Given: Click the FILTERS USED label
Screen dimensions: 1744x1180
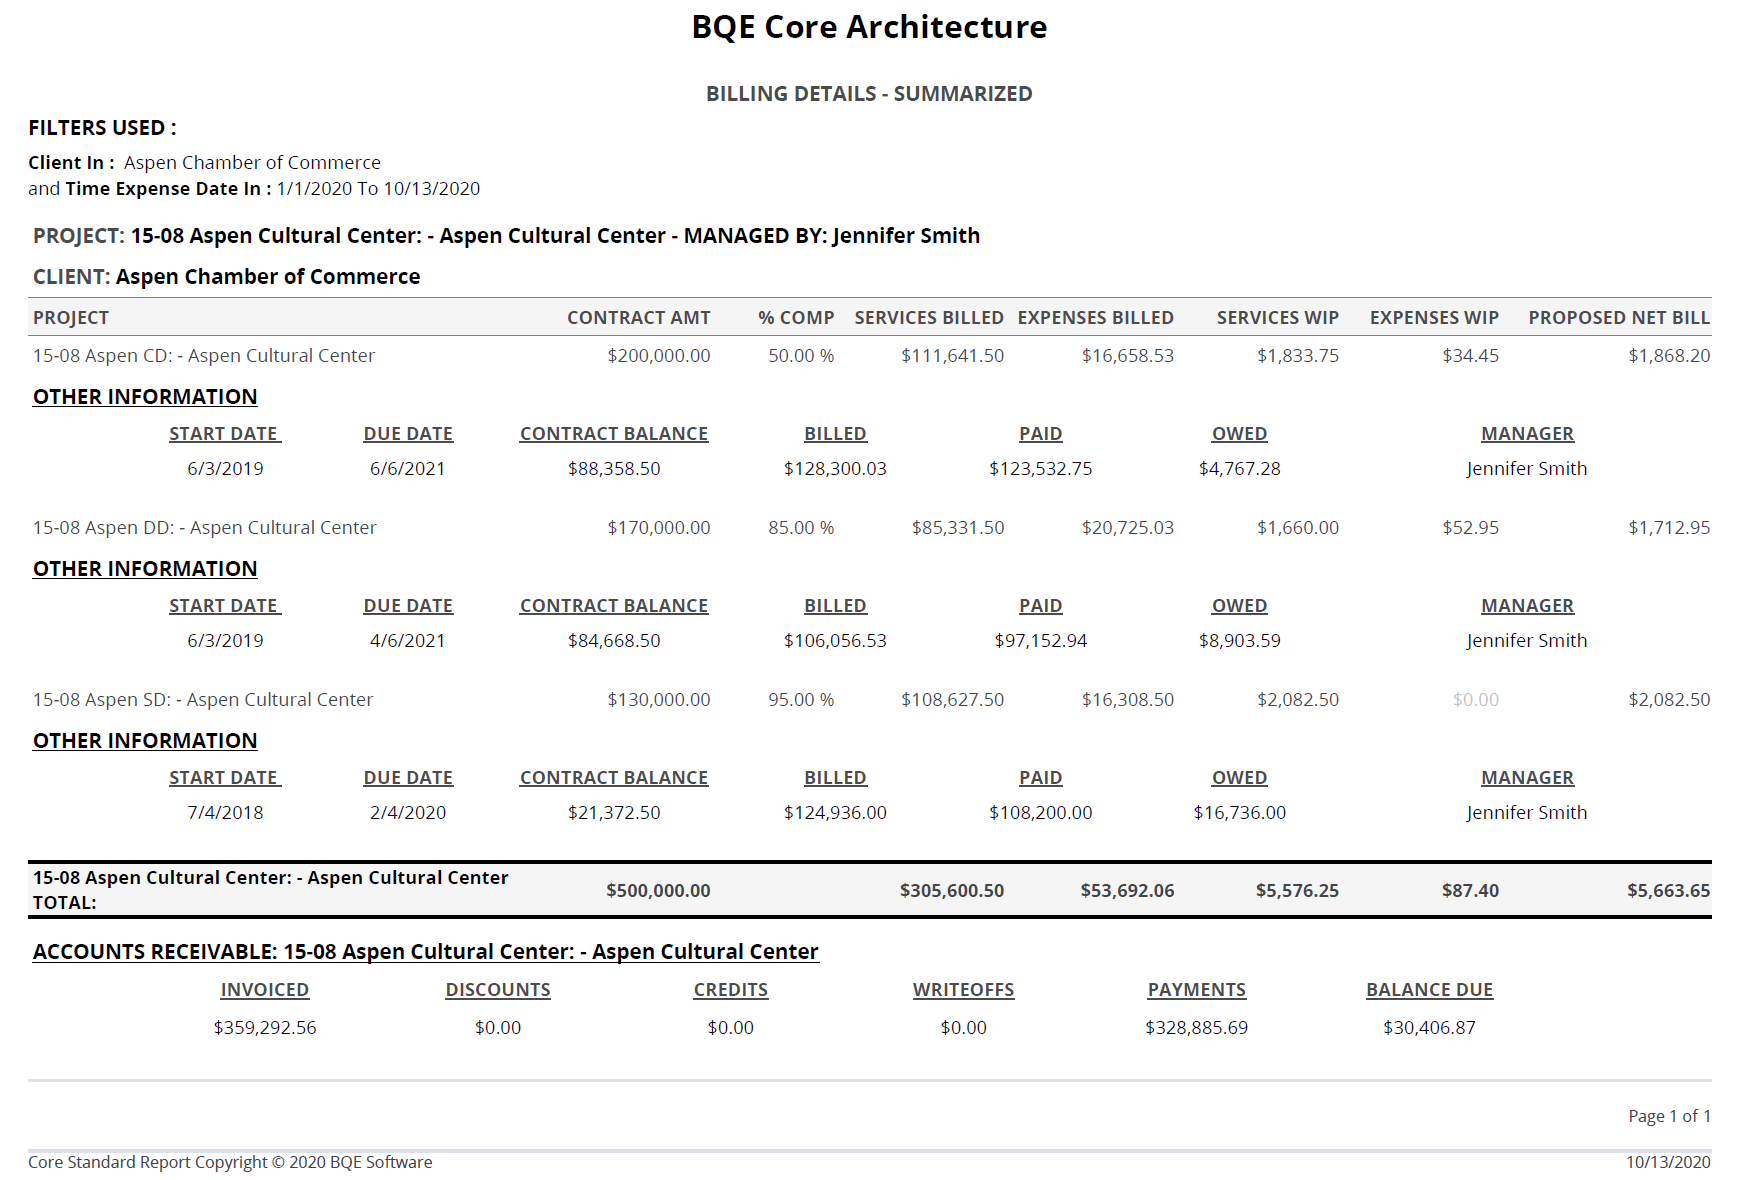Looking at the screenshot, I should point(102,128).
